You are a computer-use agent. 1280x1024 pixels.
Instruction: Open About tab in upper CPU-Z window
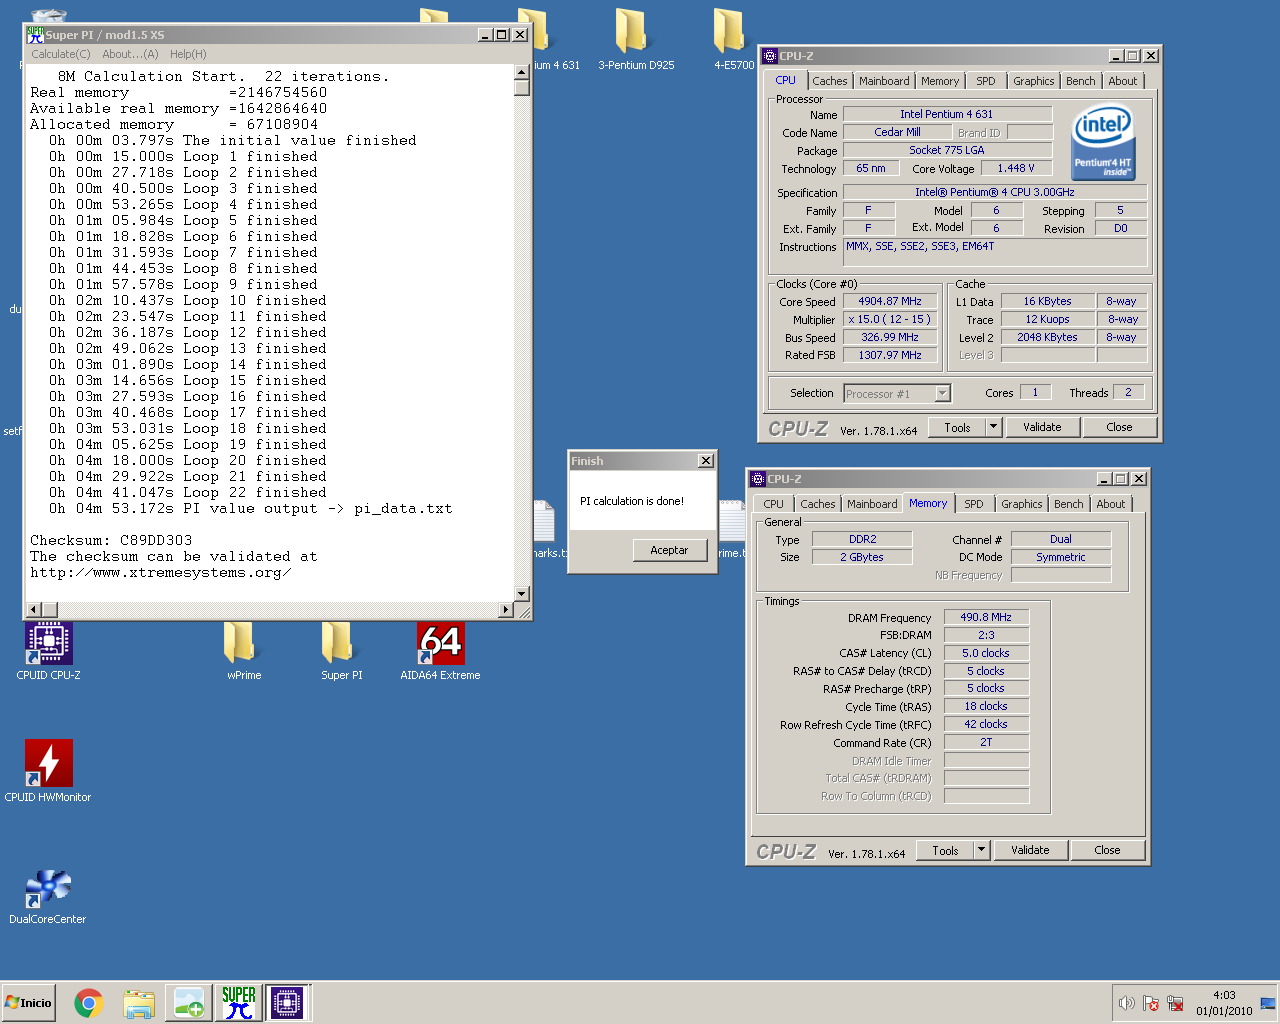1122,81
